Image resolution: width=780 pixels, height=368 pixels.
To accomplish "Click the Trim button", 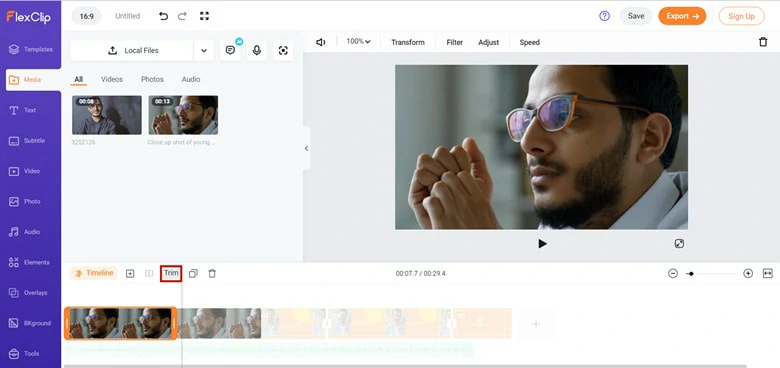I will [x=171, y=274].
